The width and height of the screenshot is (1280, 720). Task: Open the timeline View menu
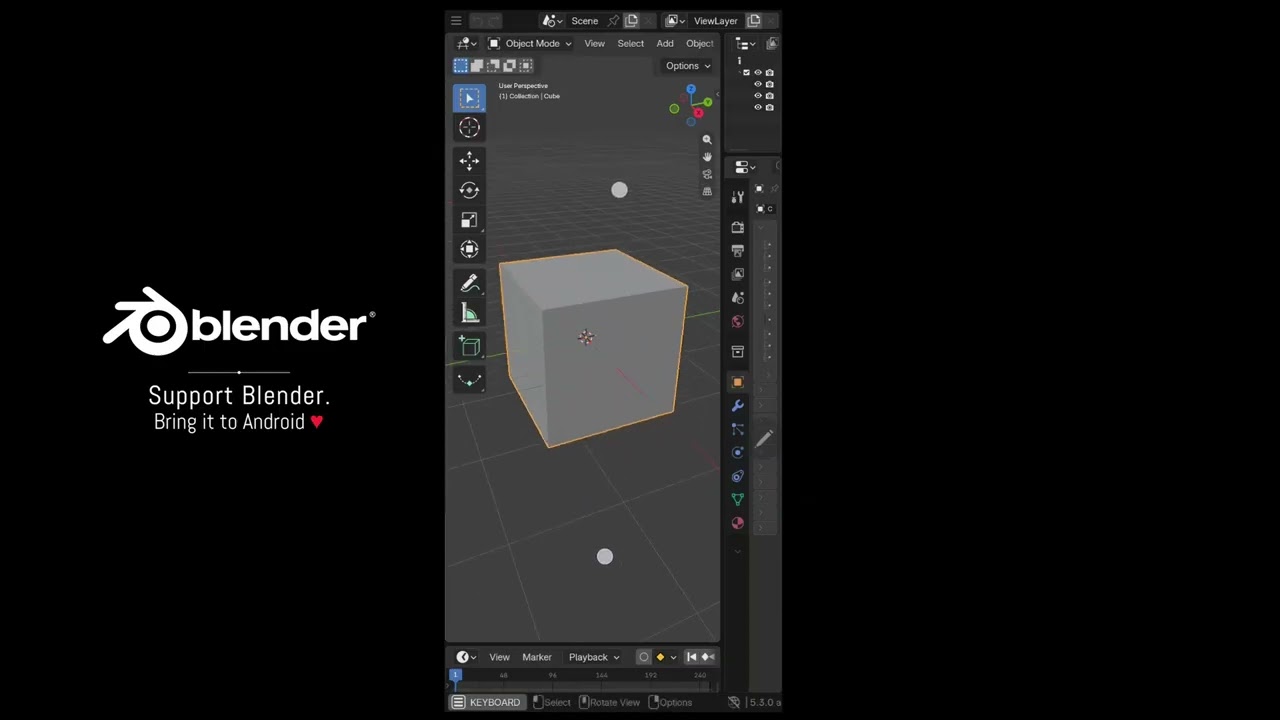click(x=499, y=657)
